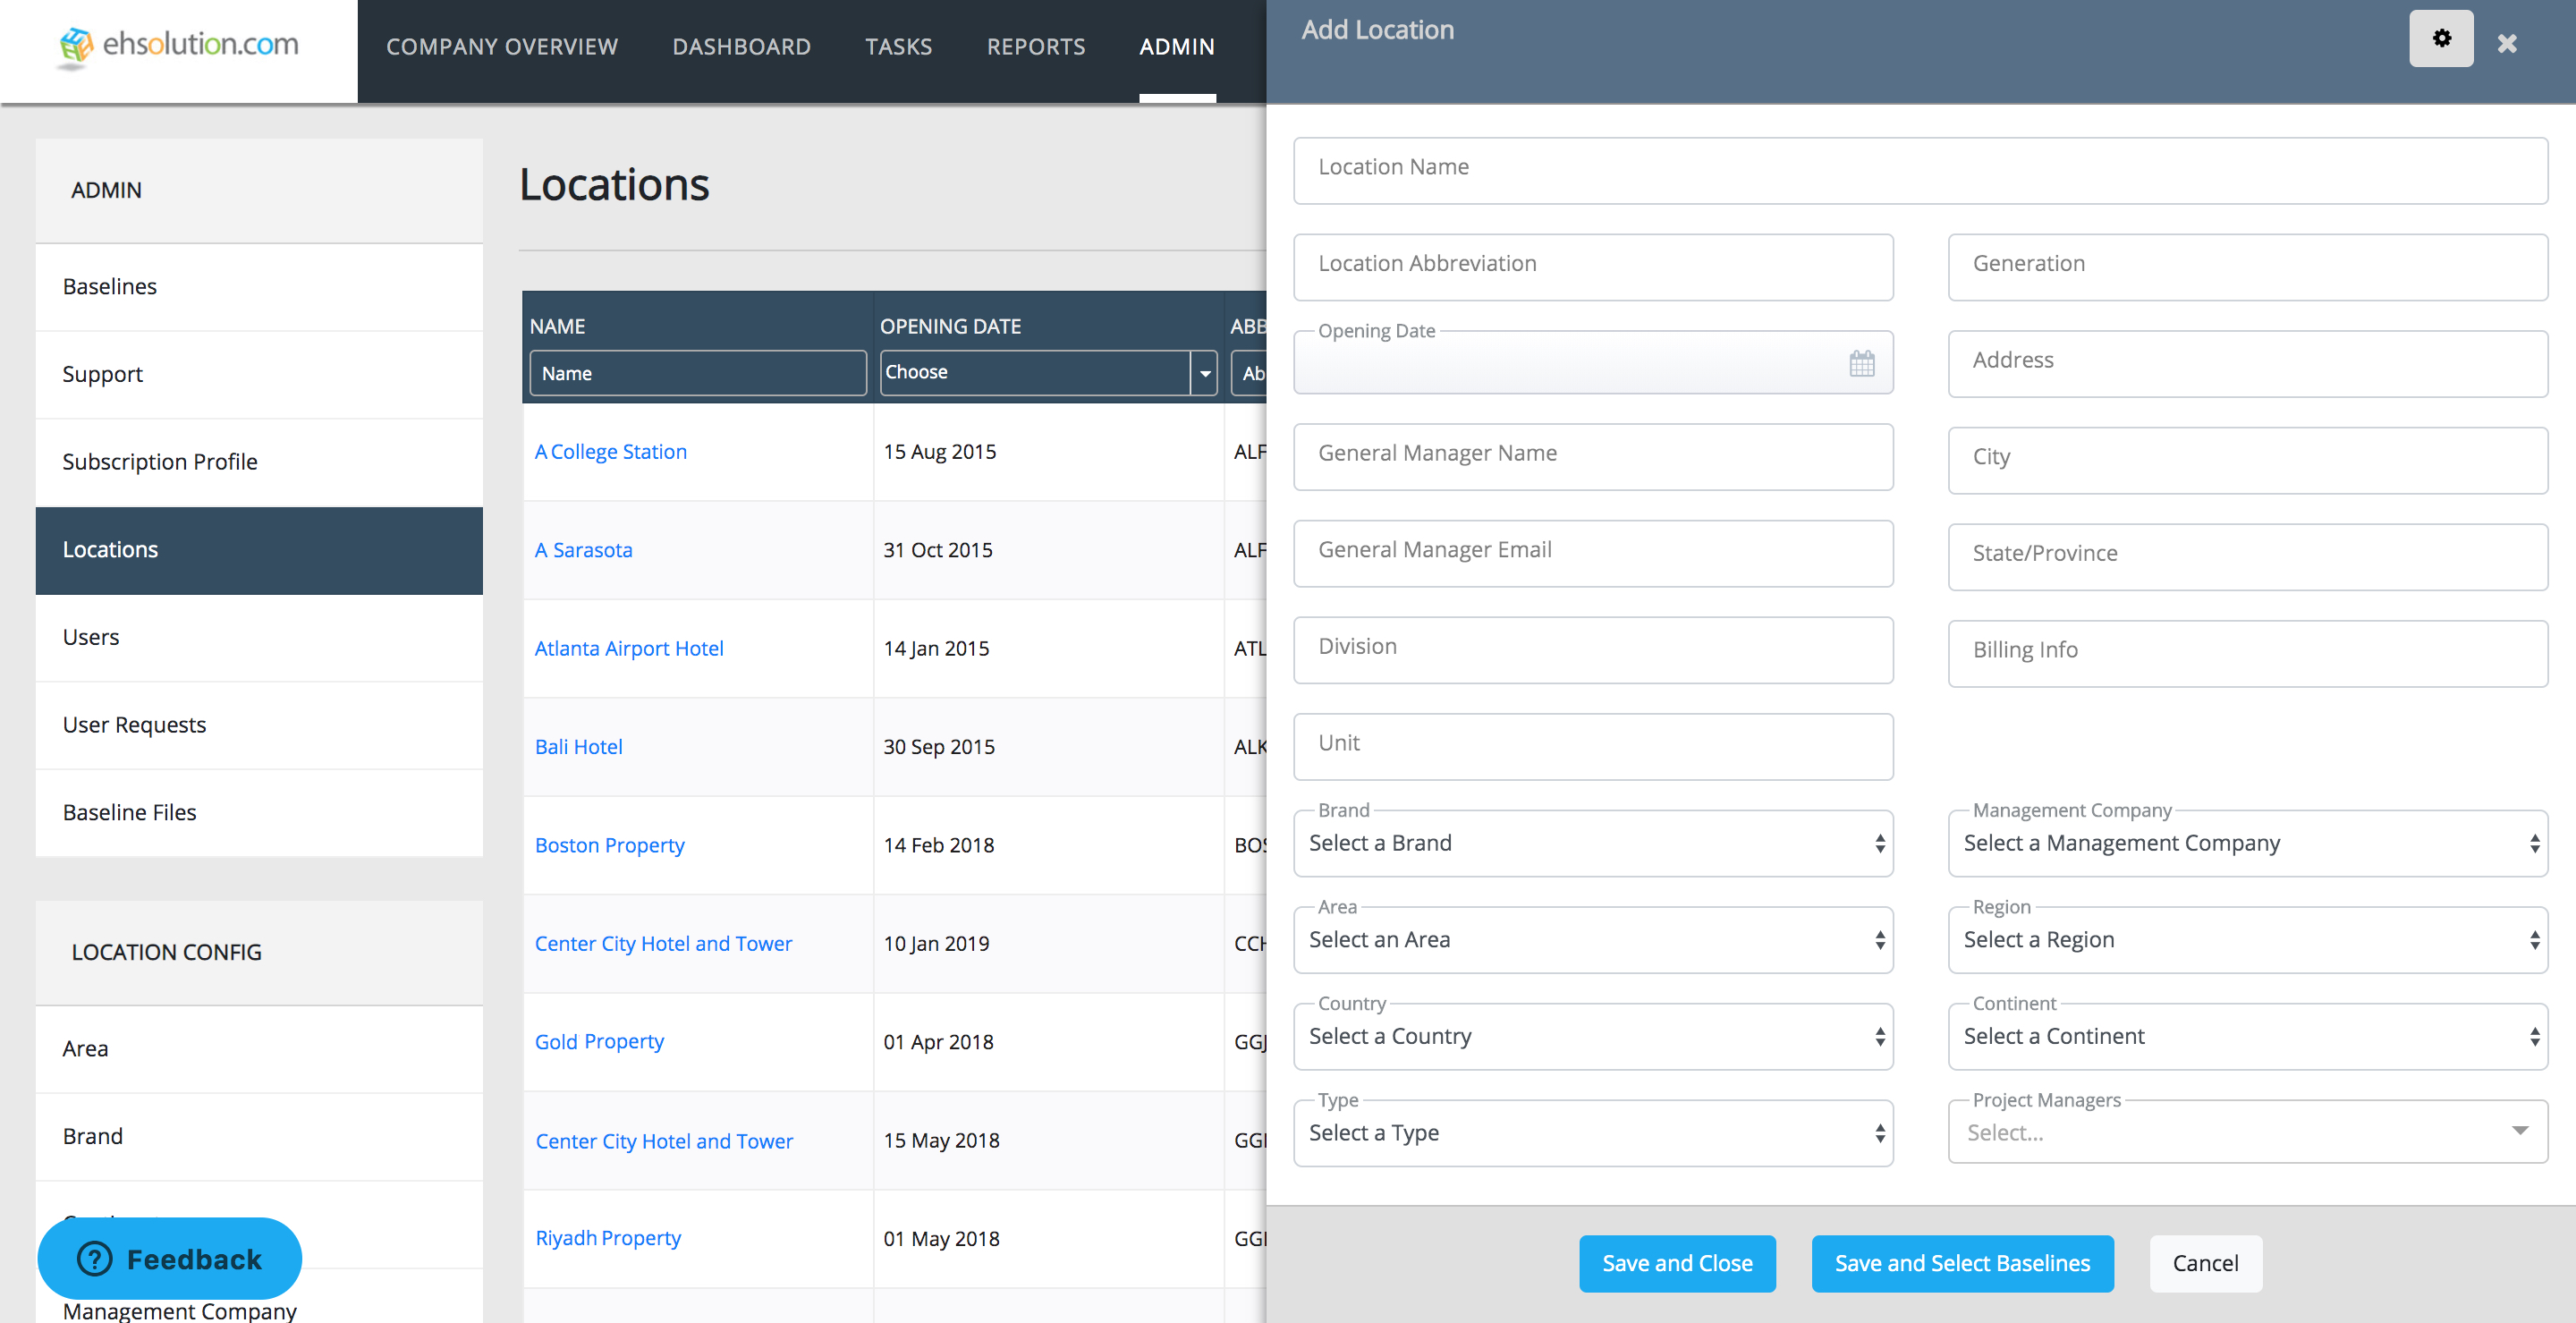
Task: Select the Admin tab
Action: pyautogui.click(x=1177, y=47)
